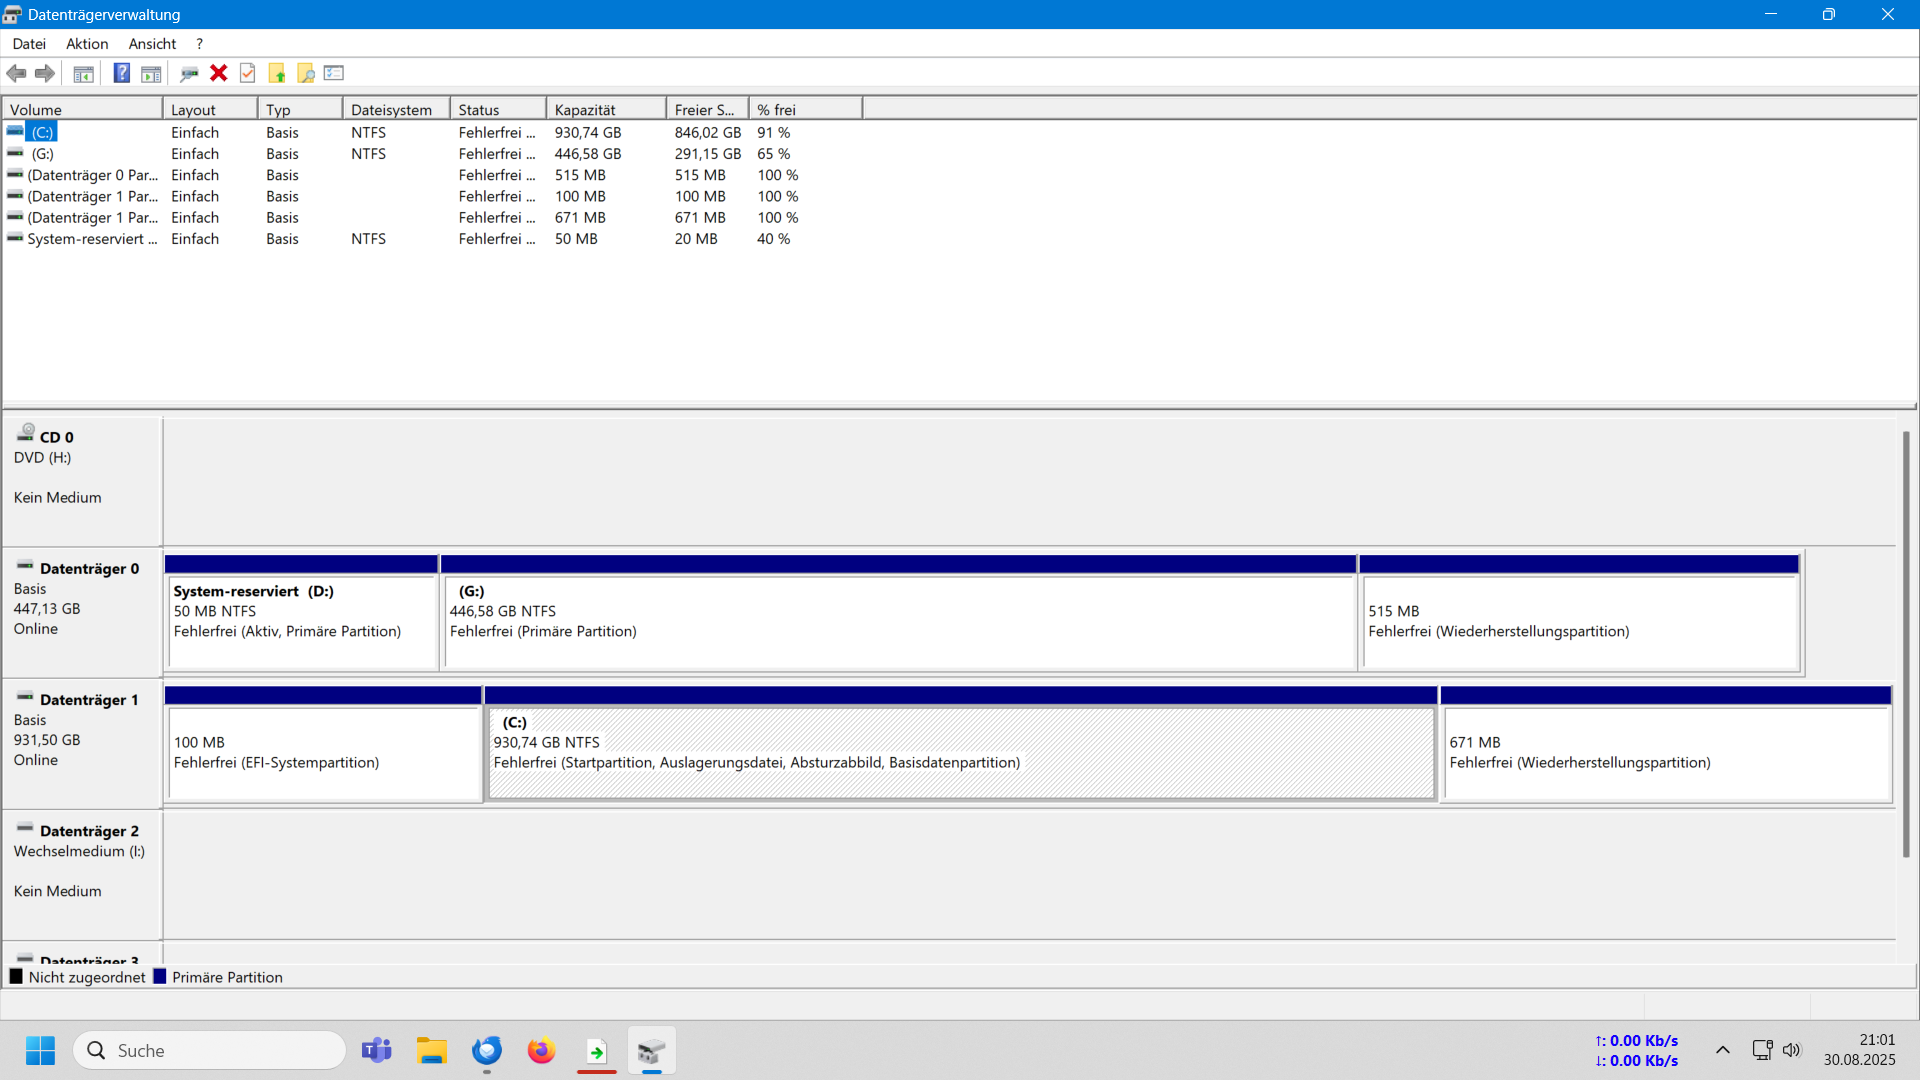
Task: Click the folder with magnifier icon
Action: [x=306, y=73]
